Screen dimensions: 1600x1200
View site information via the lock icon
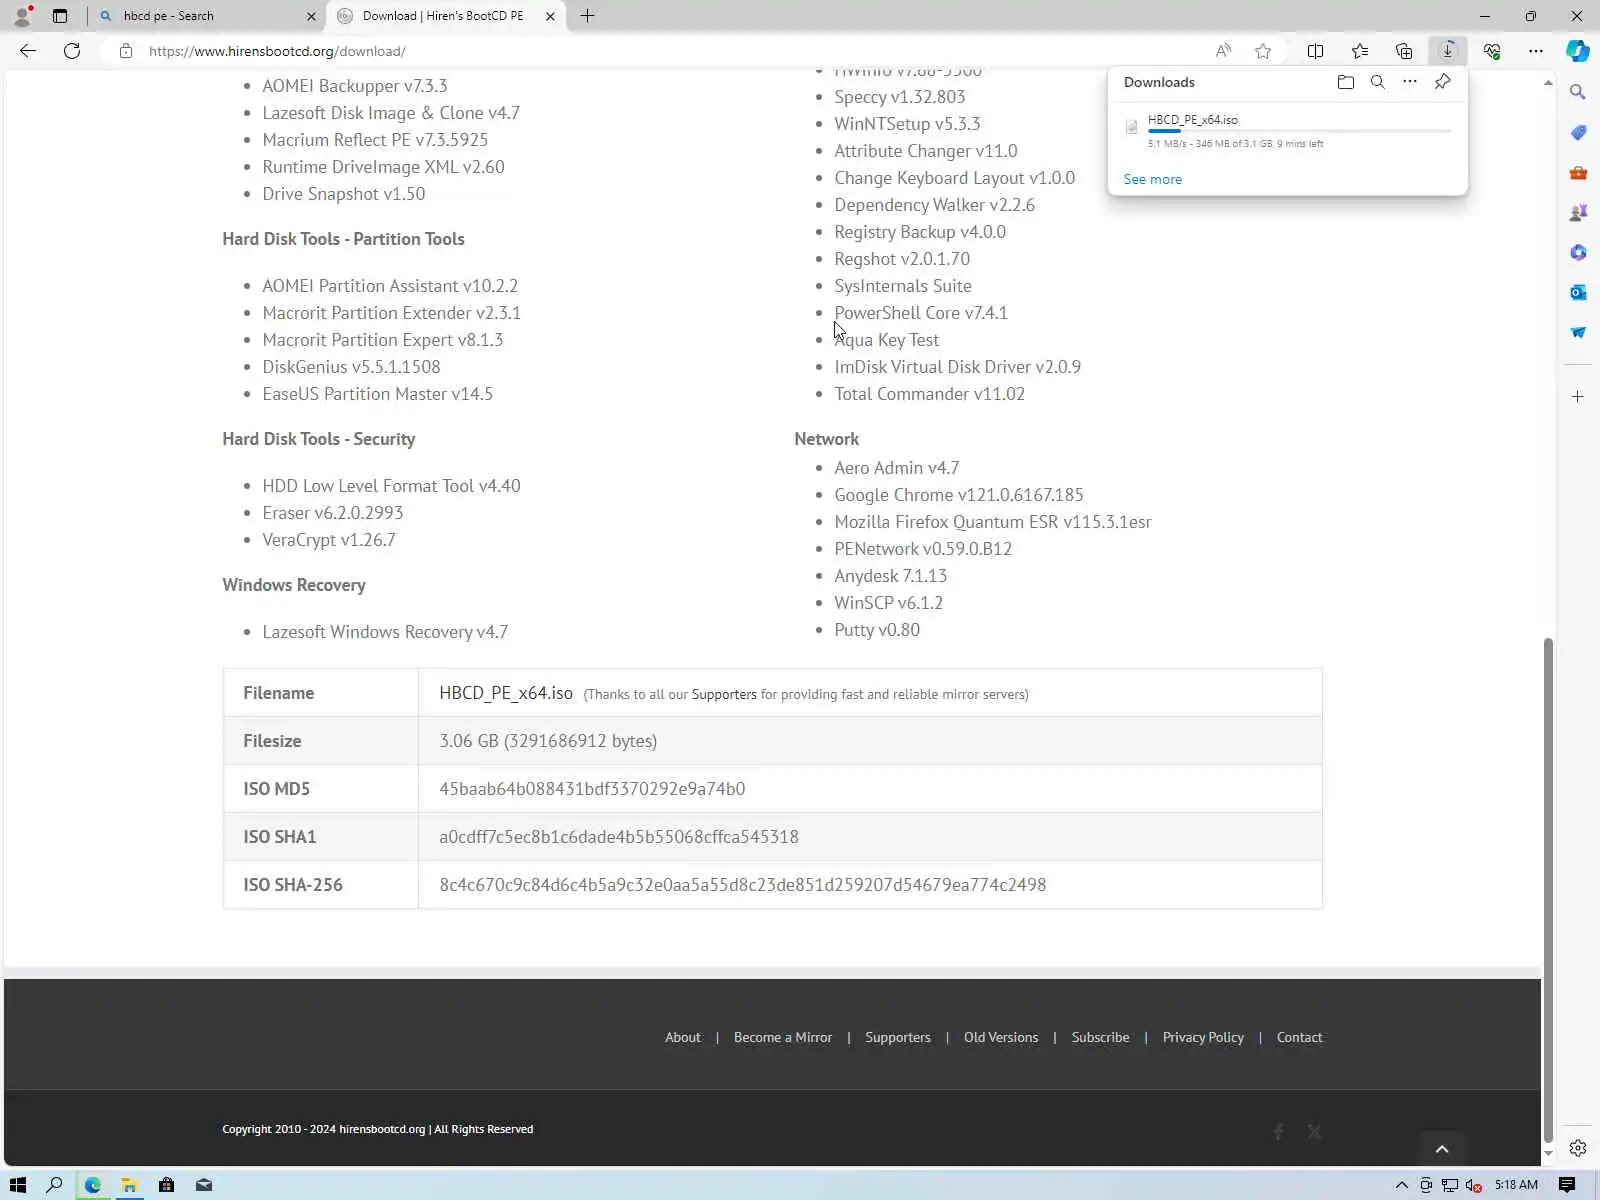click(126, 51)
